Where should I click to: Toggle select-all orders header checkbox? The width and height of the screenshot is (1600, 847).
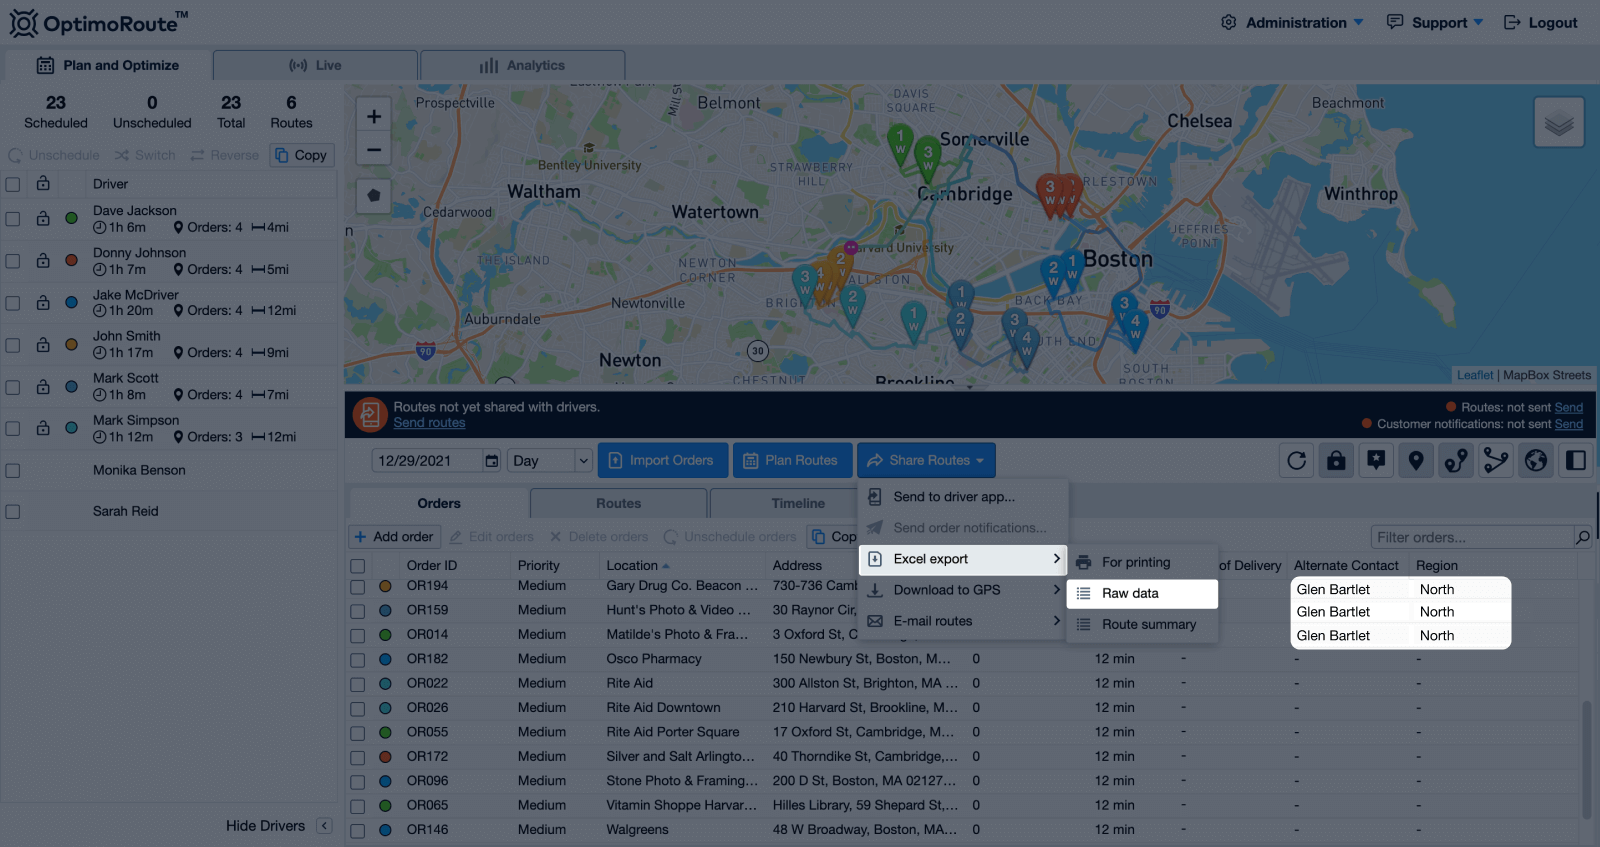click(357, 566)
